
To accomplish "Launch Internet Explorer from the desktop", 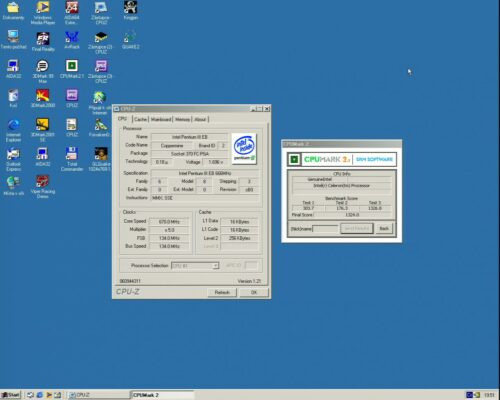I will [13, 130].
